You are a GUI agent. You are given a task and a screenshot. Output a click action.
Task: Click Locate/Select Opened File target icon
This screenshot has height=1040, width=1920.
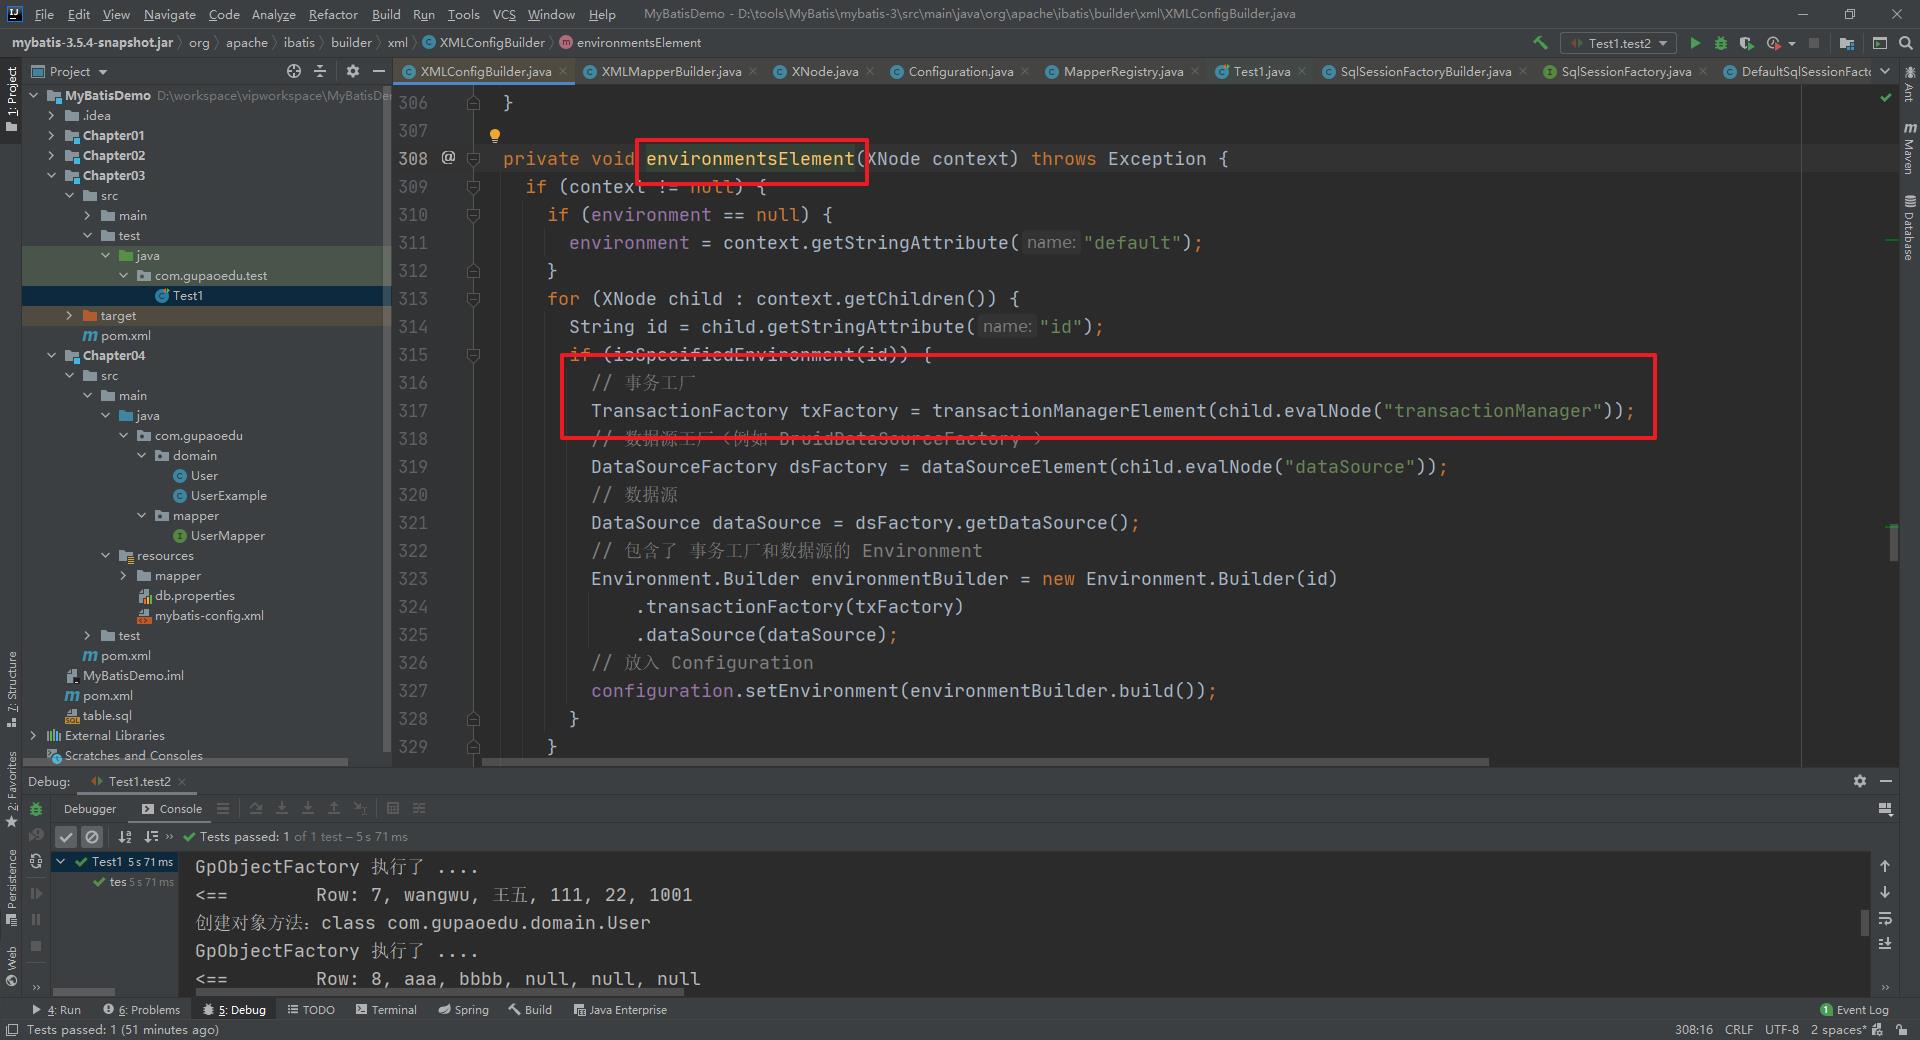click(x=293, y=71)
